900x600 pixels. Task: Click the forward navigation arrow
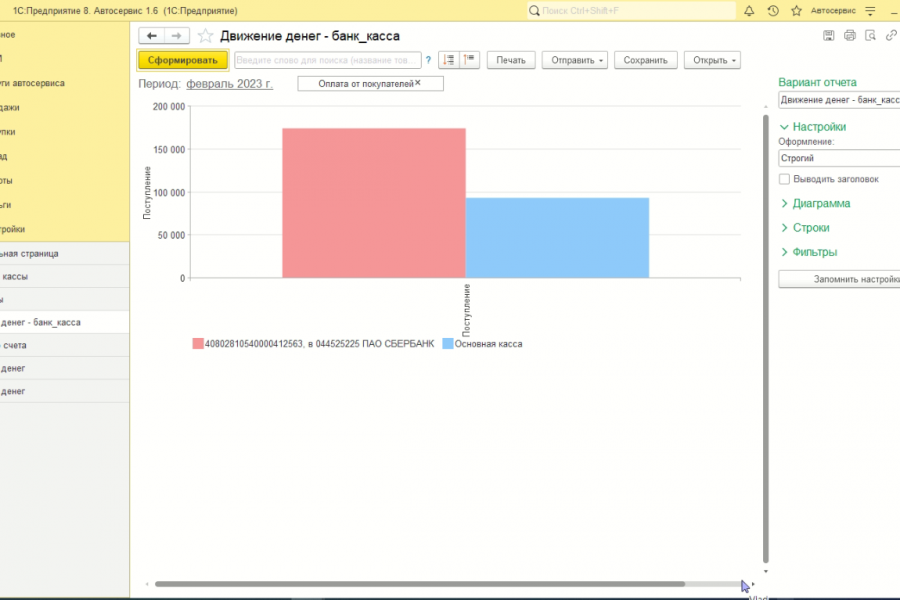[x=177, y=36]
